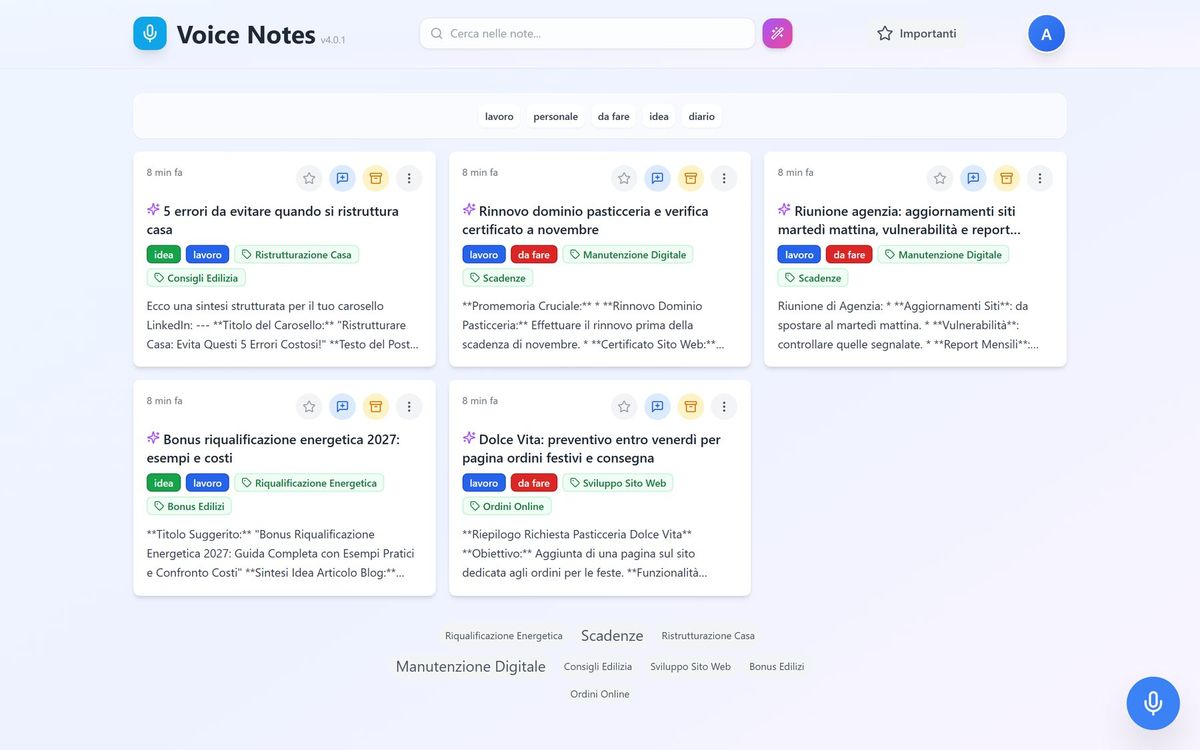Select 'Riqualificazione Energetica' in bottom tag cloud
Image resolution: width=1200 pixels, height=750 pixels.
(504, 636)
